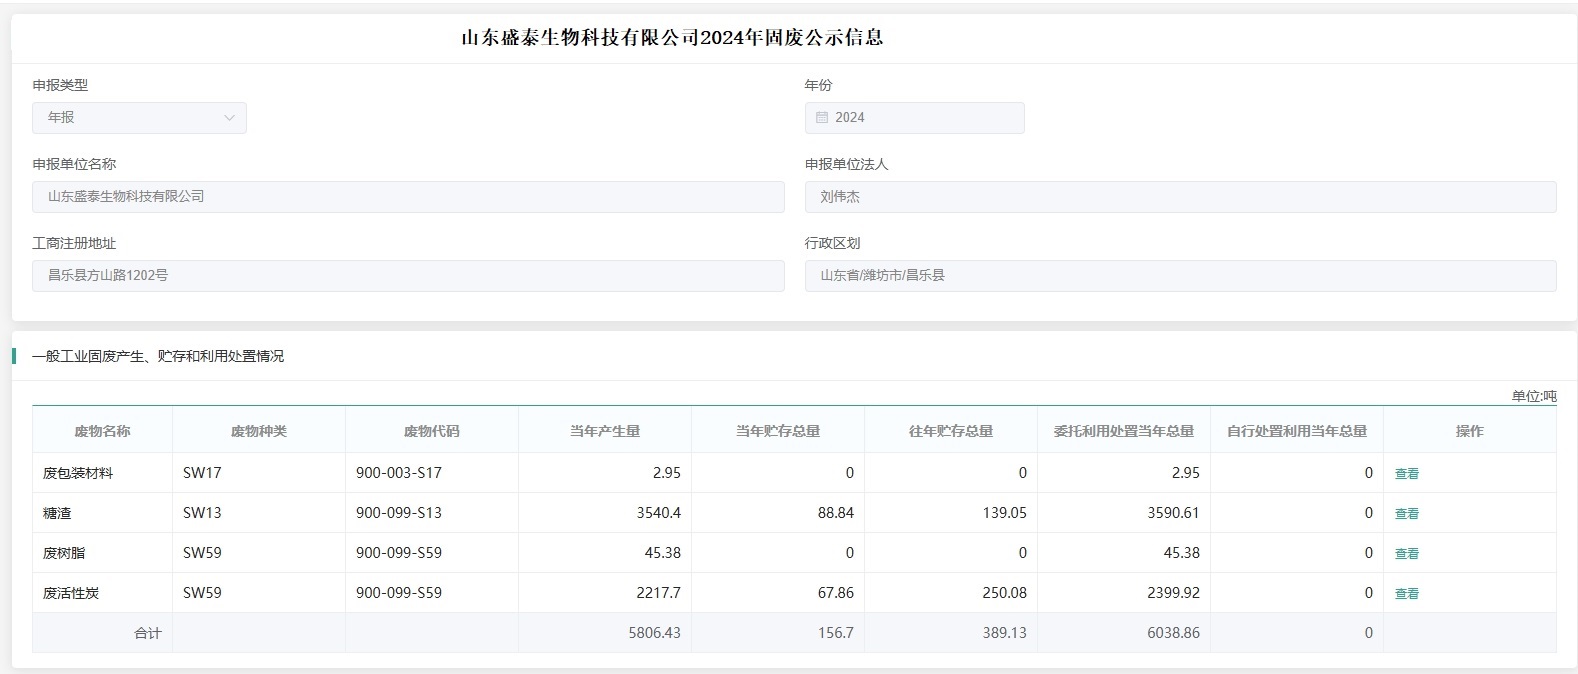This screenshot has height=674, width=1578.
Task: Click the 往年贮存总量 column header
Action: tap(951, 431)
